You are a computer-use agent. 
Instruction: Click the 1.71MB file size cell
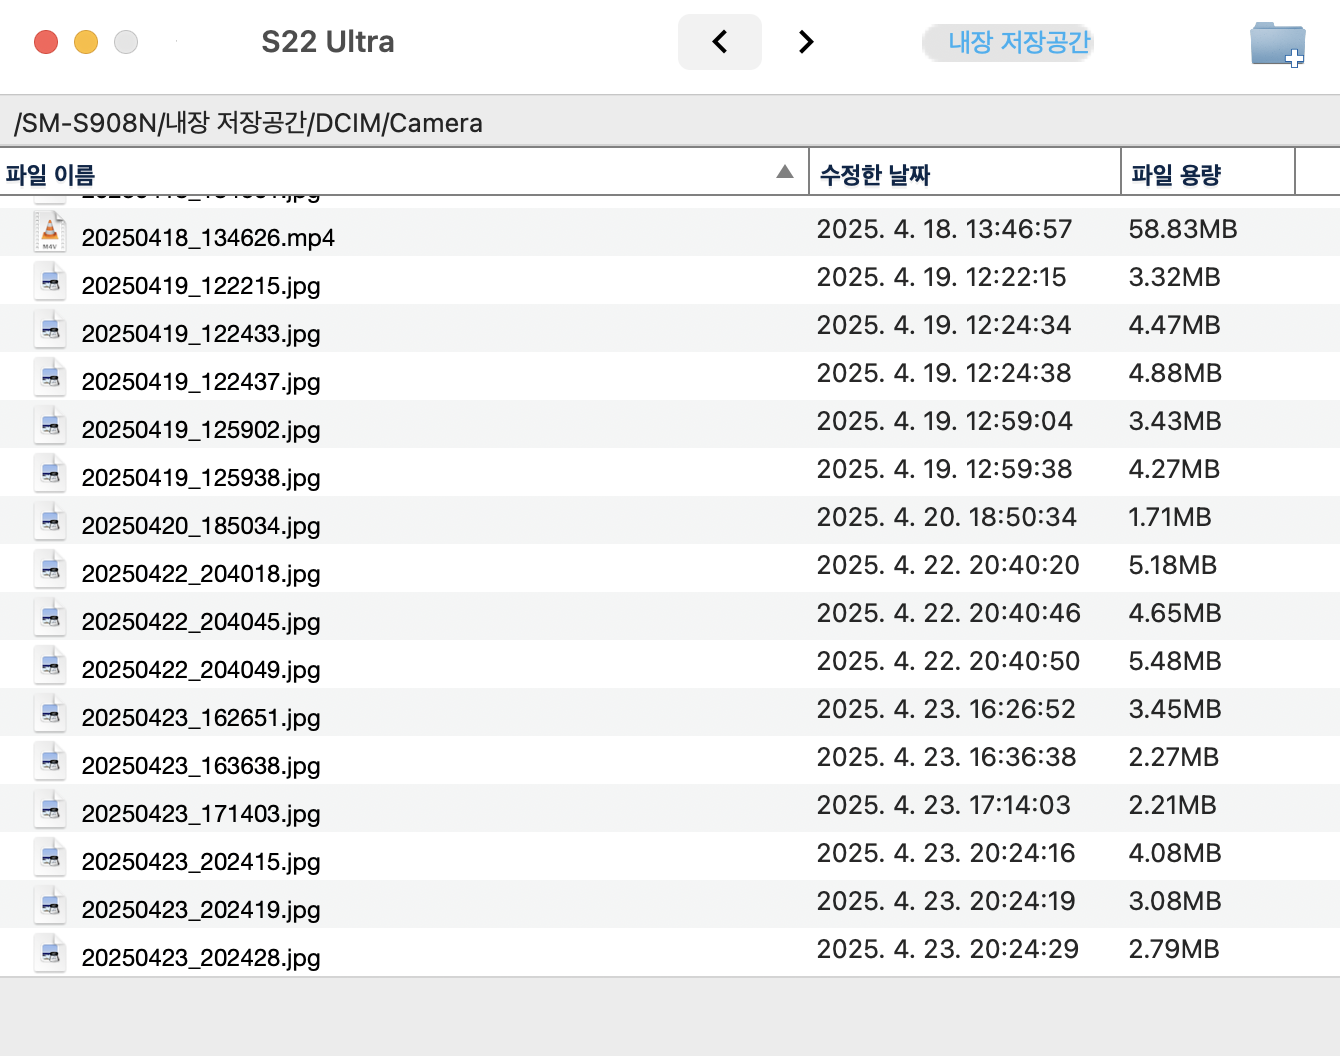tap(1170, 517)
